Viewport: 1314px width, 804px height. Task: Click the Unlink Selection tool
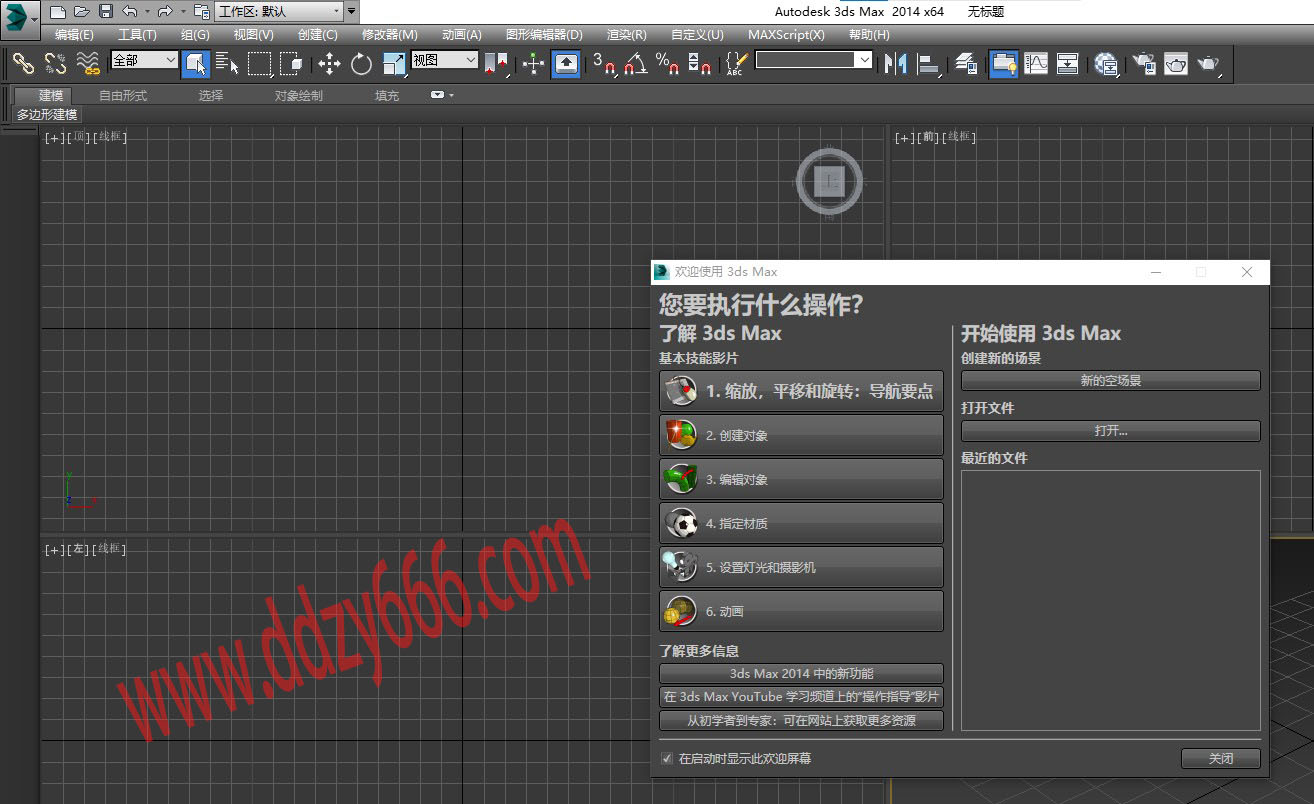coord(55,63)
